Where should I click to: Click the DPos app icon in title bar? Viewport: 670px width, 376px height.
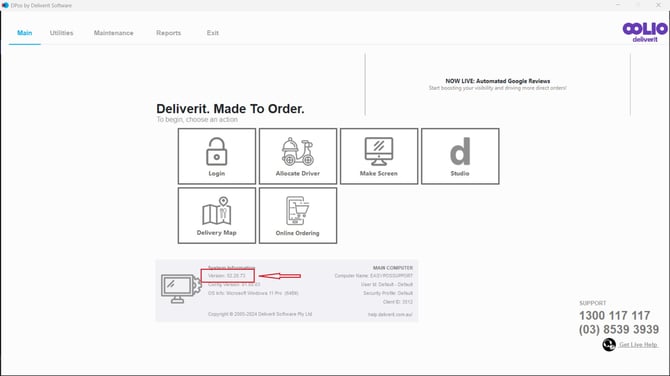(5, 5)
